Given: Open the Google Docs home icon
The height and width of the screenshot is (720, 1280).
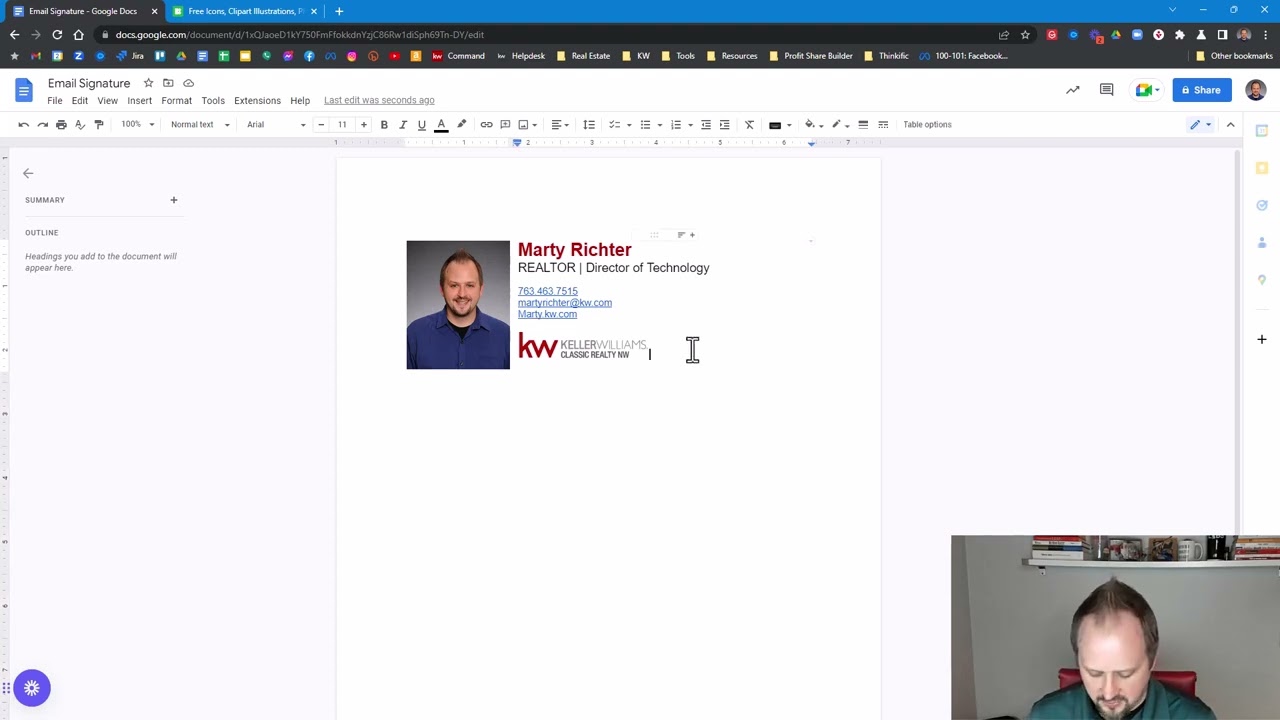Looking at the screenshot, I should click(x=23, y=91).
